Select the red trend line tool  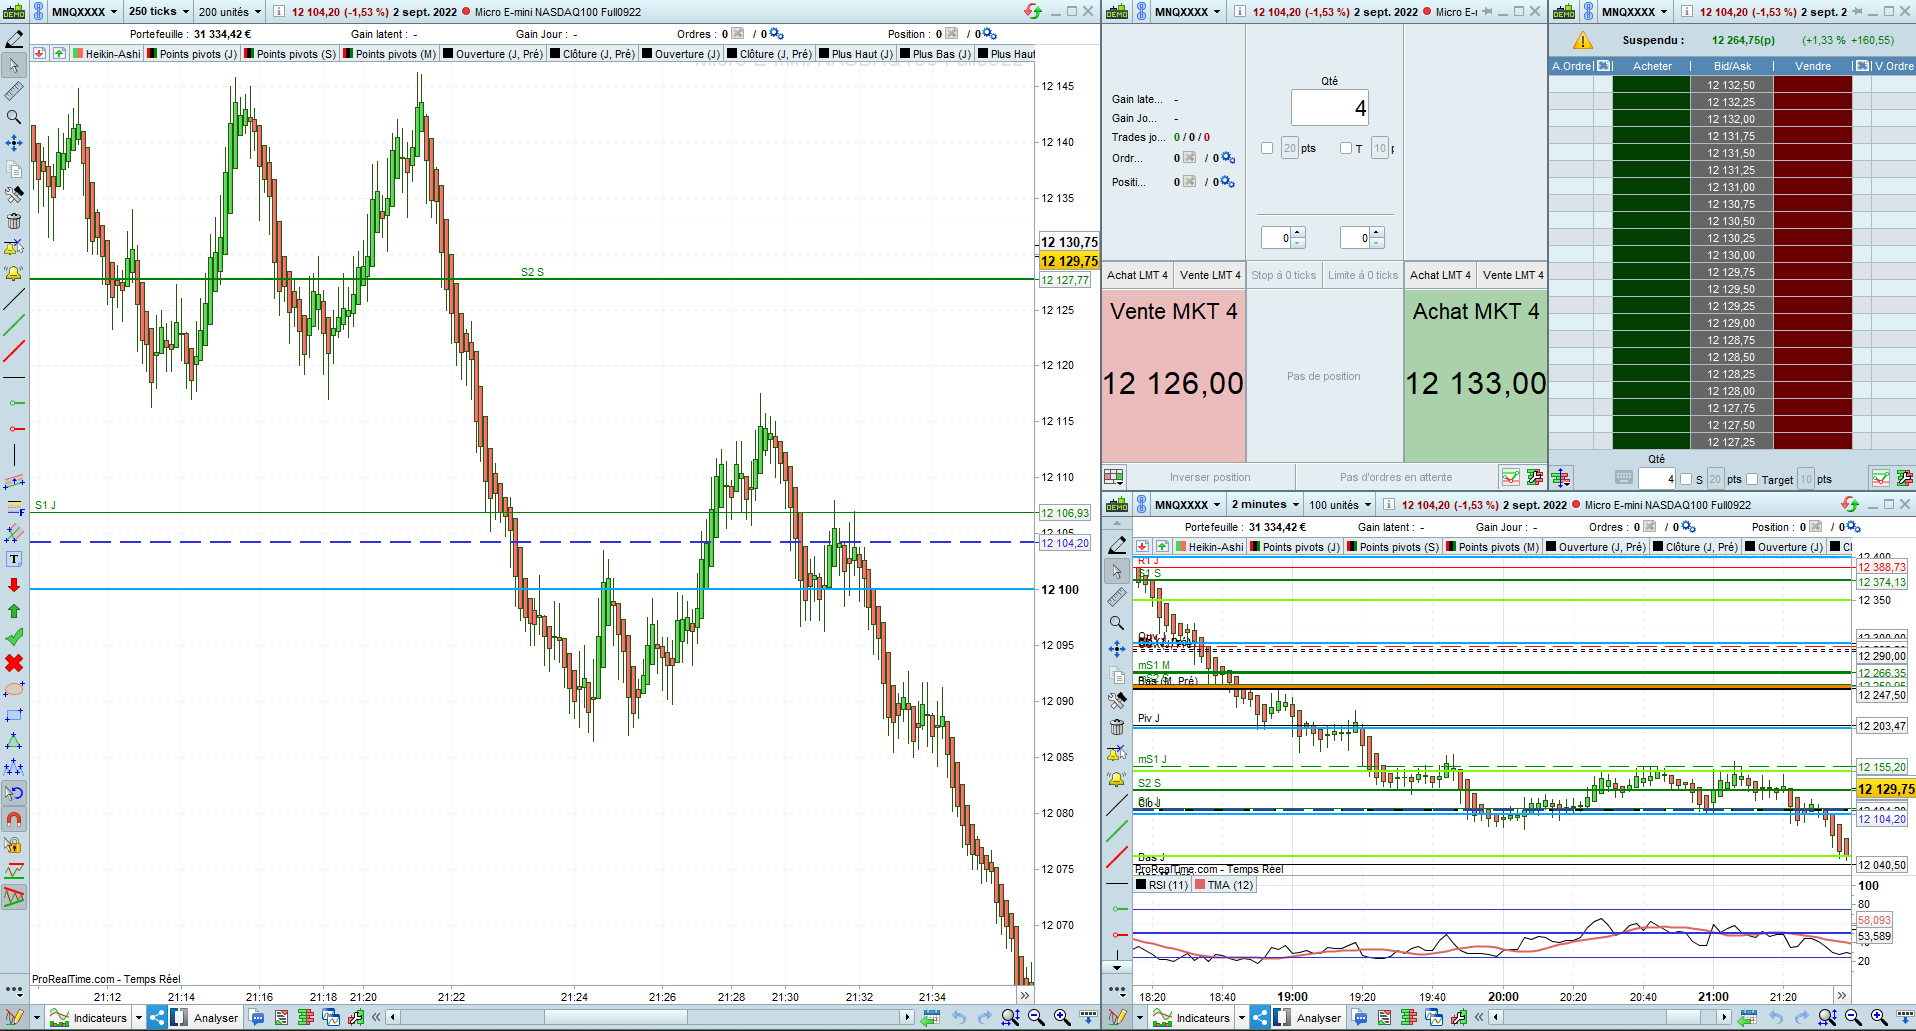coord(14,351)
